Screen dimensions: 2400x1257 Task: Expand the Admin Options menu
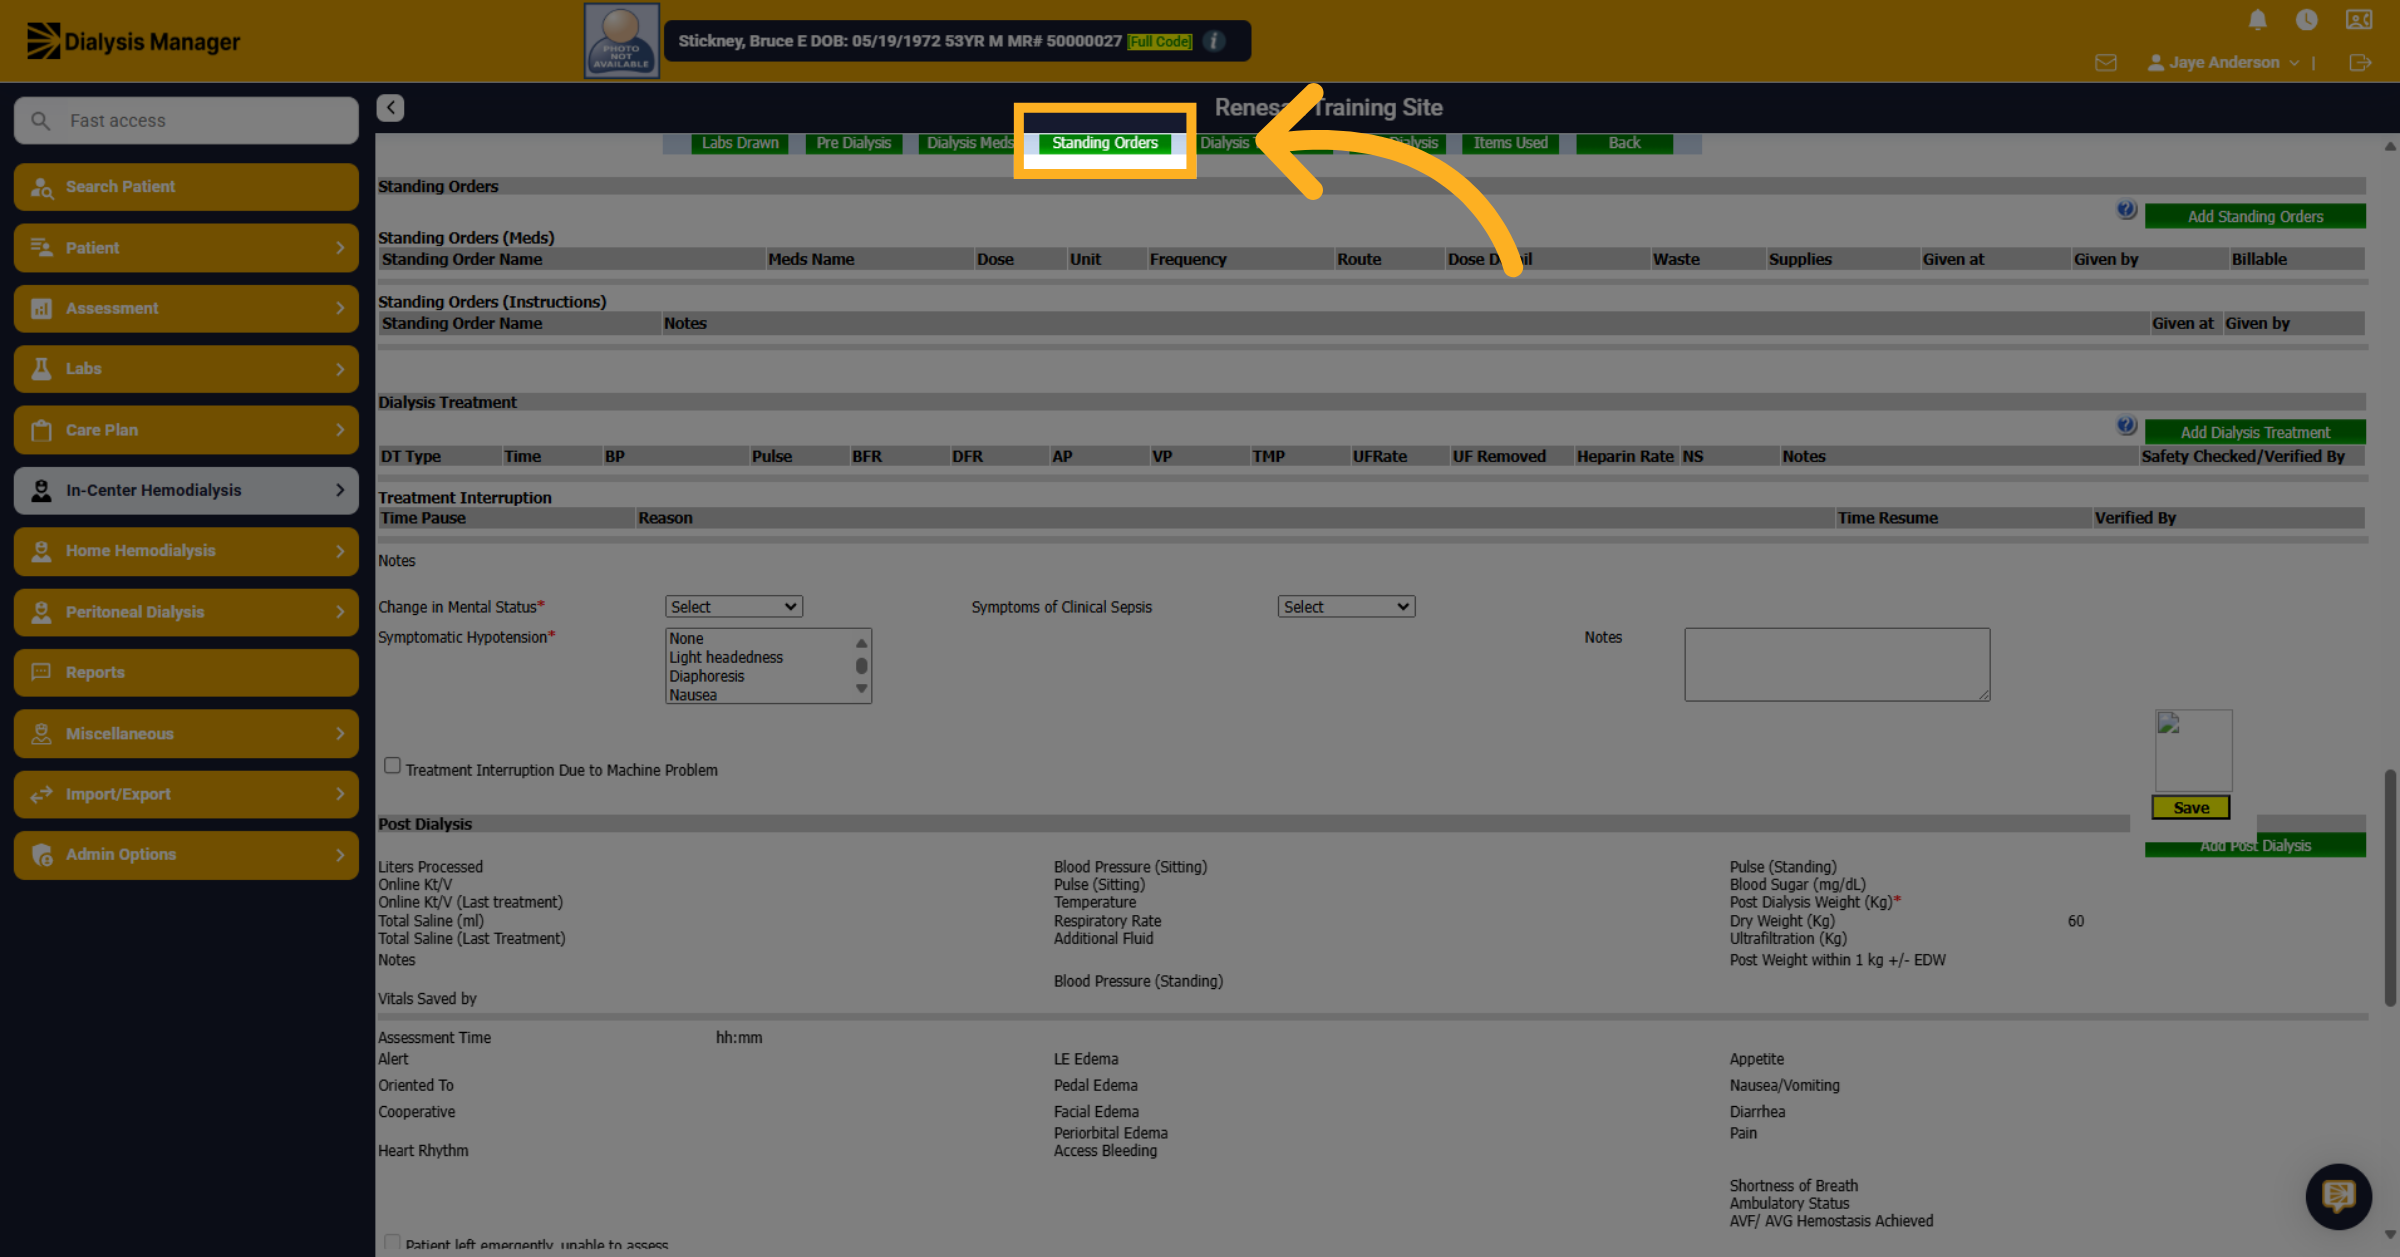pos(186,855)
